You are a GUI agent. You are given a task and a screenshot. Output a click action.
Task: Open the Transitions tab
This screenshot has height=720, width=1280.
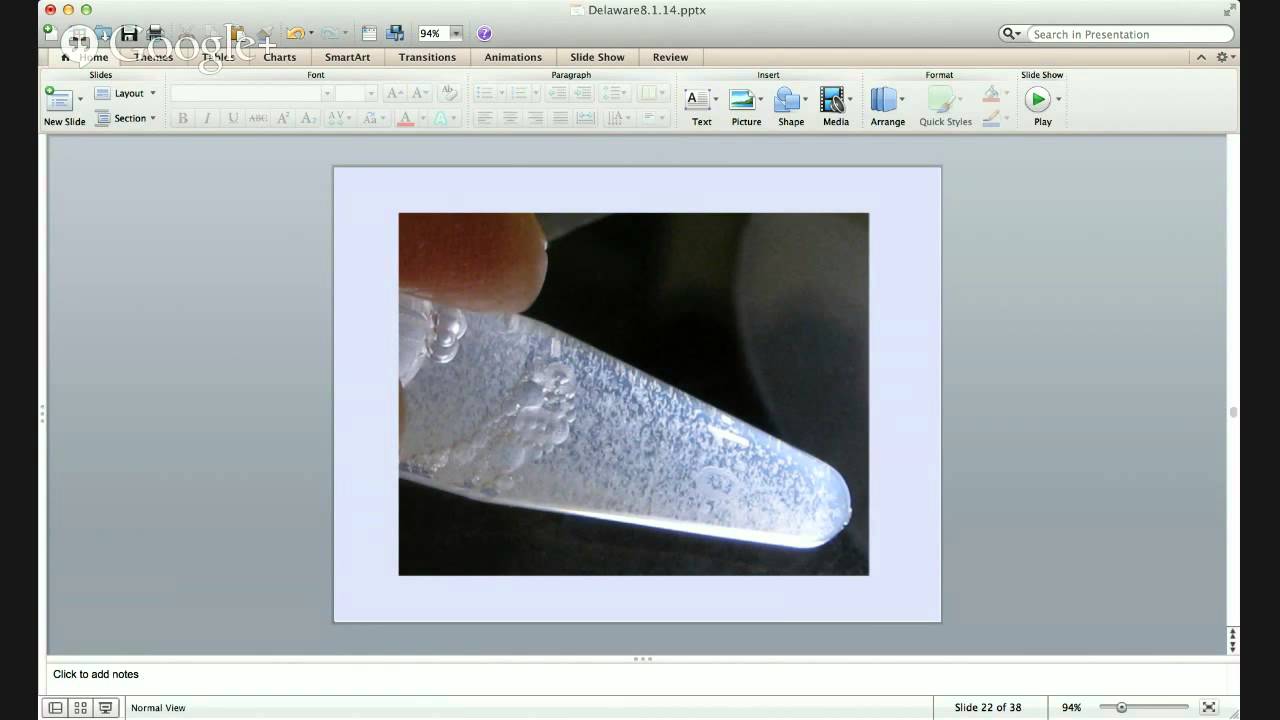coord(427,57)
